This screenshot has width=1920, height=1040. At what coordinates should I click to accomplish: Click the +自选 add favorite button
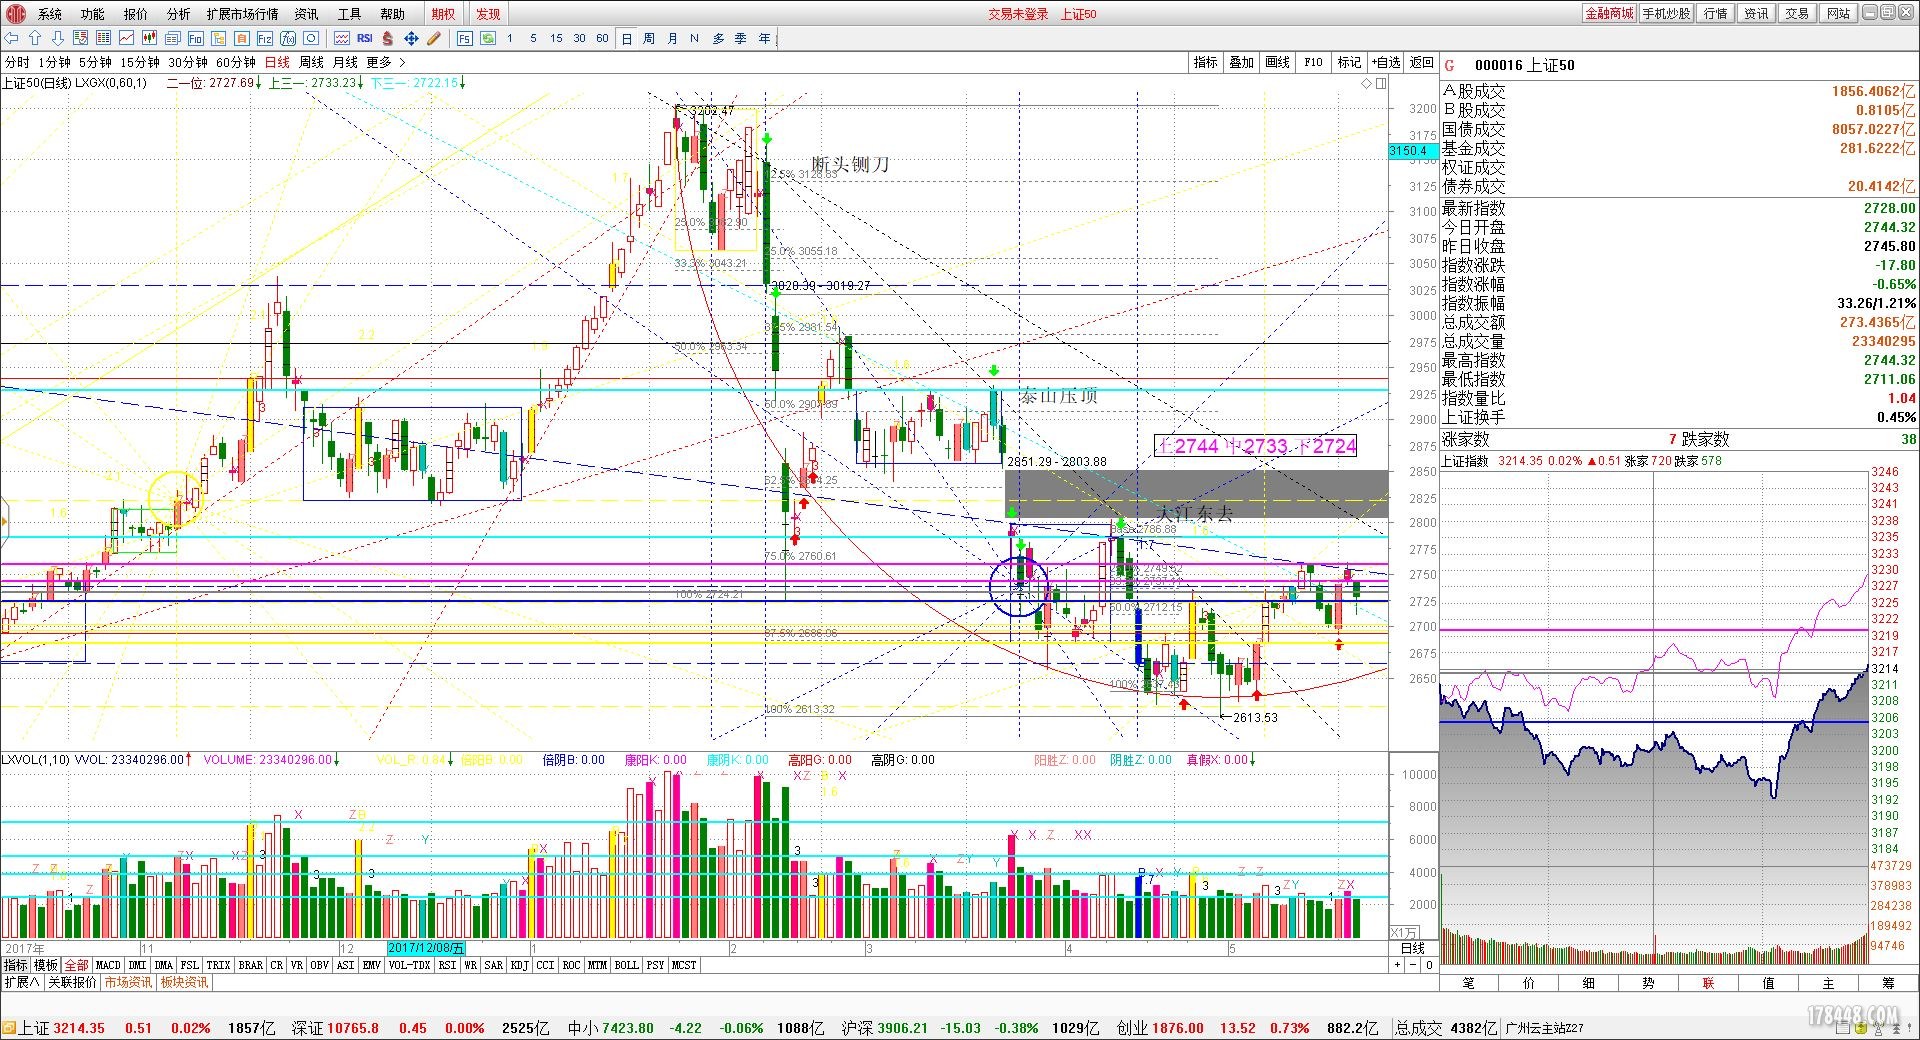(x=1386, y=62)
